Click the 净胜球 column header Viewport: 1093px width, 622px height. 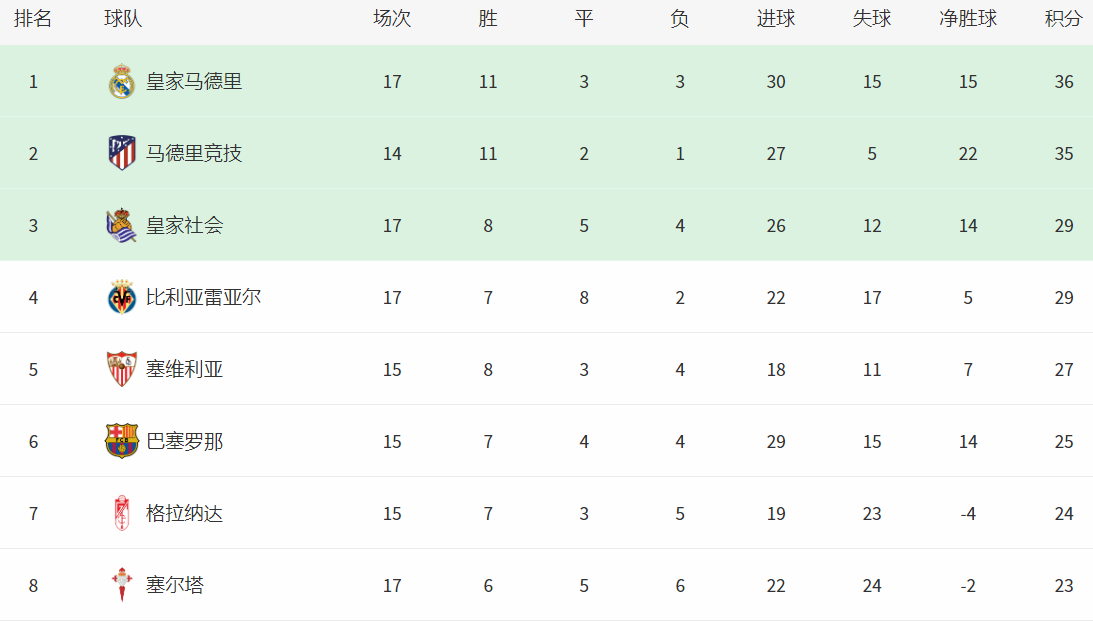(967, 19)
